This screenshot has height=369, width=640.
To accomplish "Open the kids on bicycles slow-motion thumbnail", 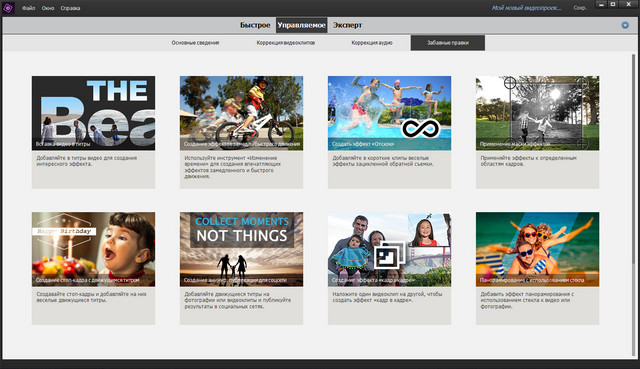I will click(241, 113).
